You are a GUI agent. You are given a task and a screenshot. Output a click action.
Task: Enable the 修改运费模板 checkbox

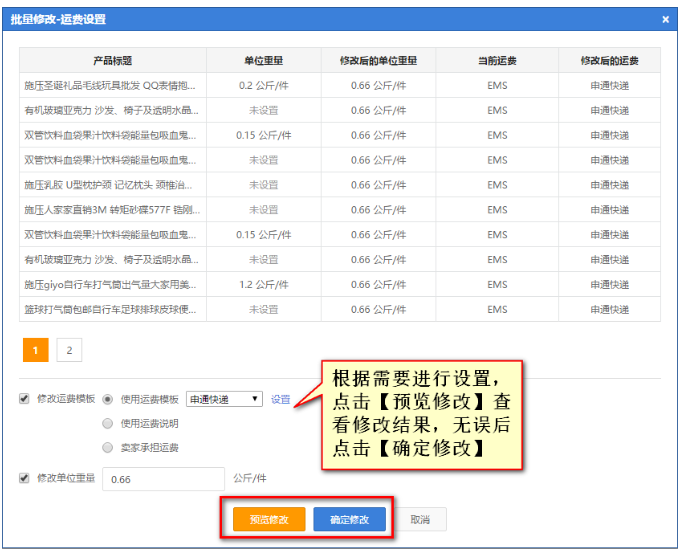pyautogui.click(x=25, y=399)
